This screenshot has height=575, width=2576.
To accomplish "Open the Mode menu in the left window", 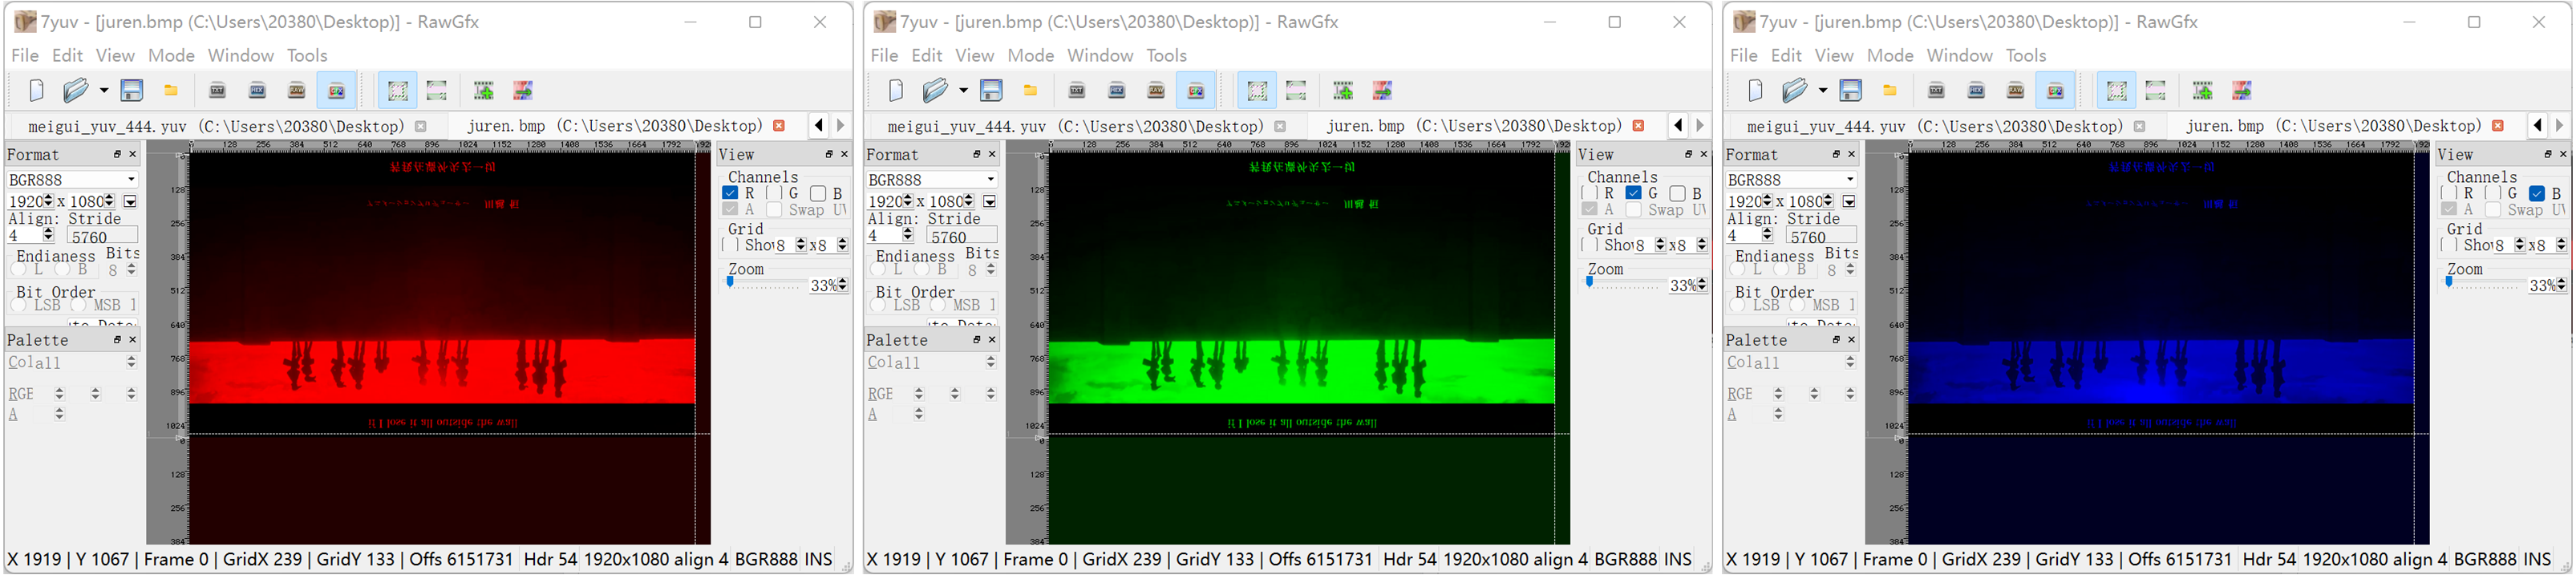I will (x=172, y=55).
